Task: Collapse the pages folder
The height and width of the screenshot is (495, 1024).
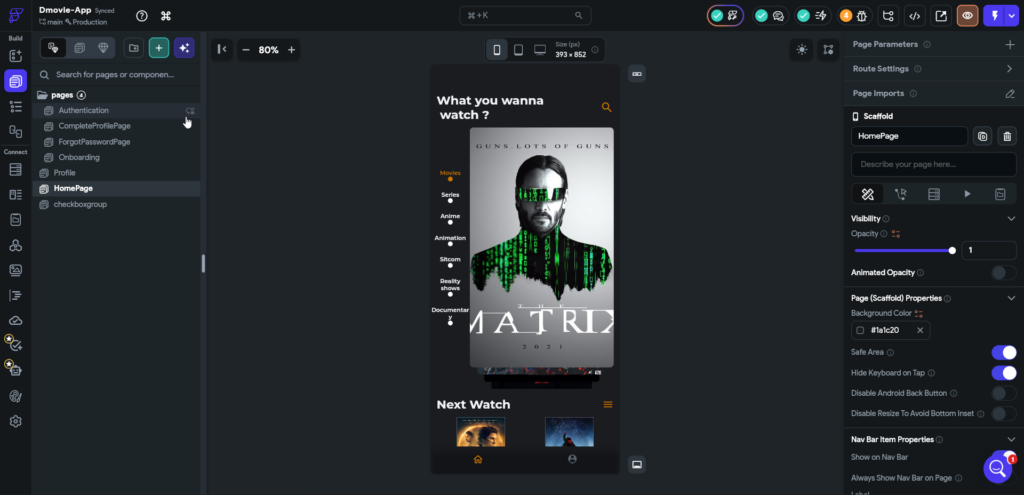Action: click(42, 95)
